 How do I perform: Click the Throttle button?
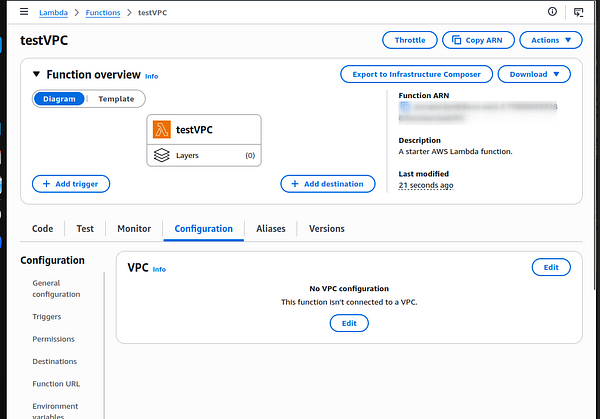coord(409,40)
